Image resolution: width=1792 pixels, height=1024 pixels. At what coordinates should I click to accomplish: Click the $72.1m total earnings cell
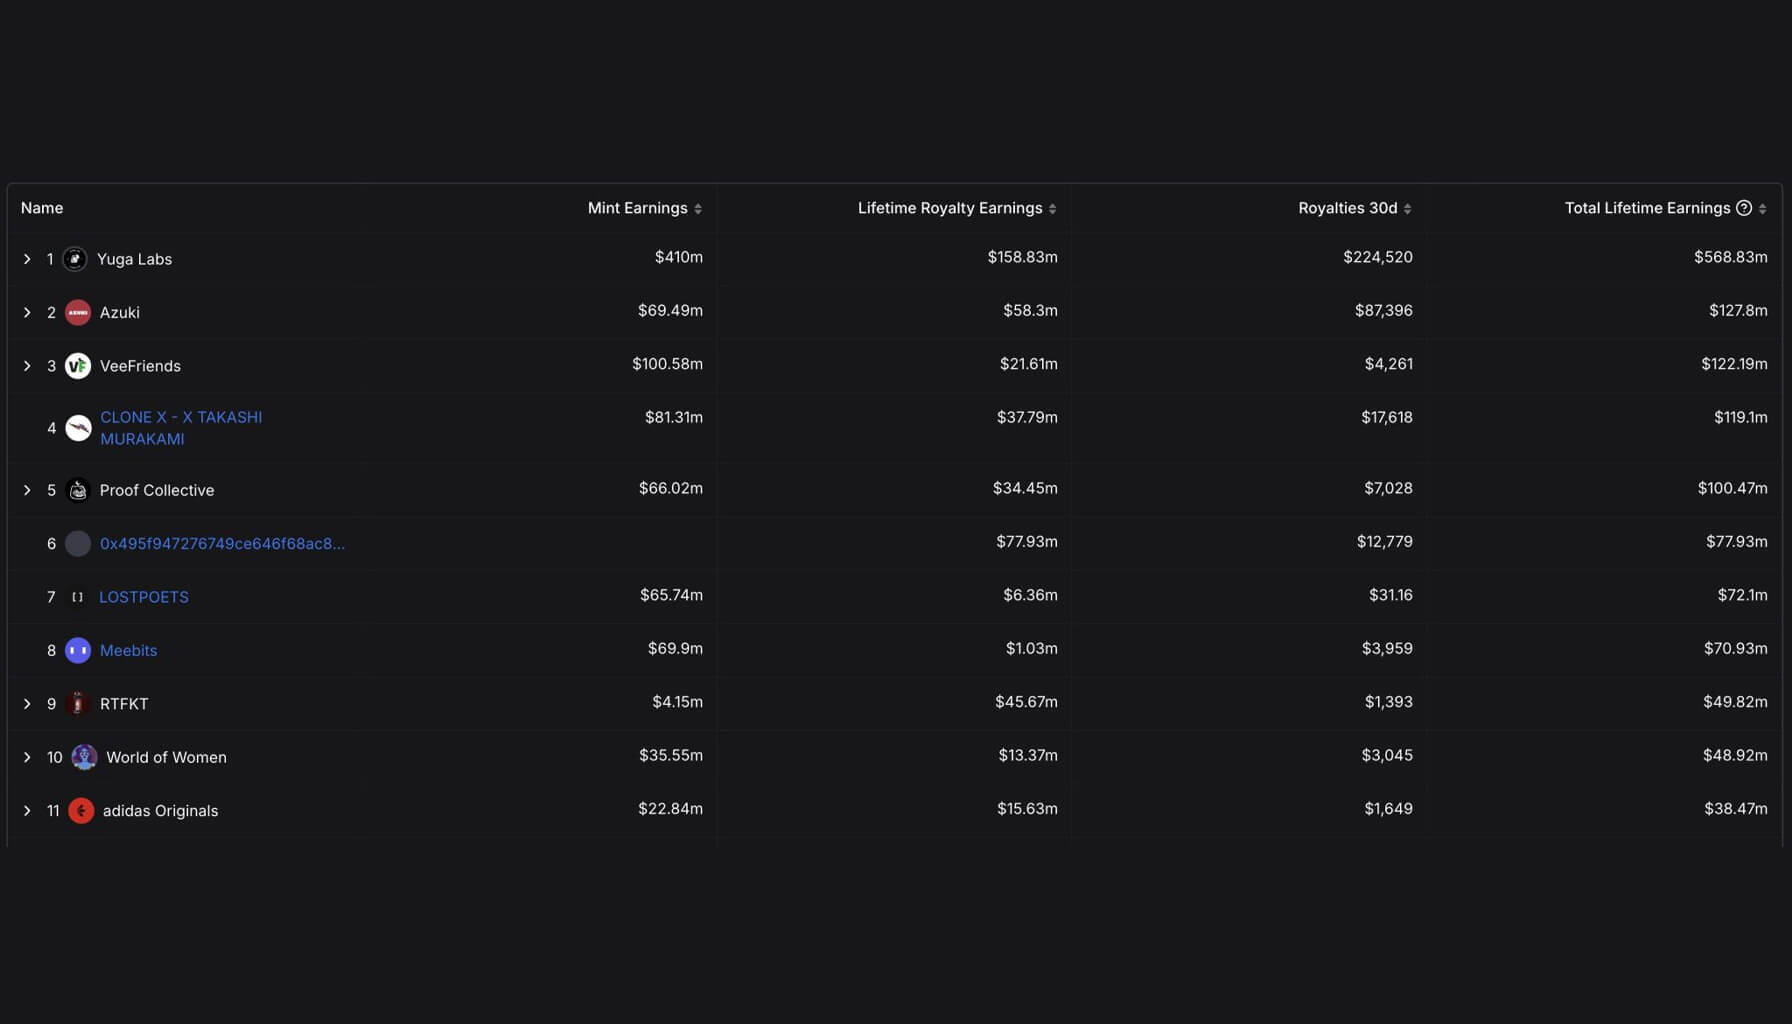[x=1743, y=595]
